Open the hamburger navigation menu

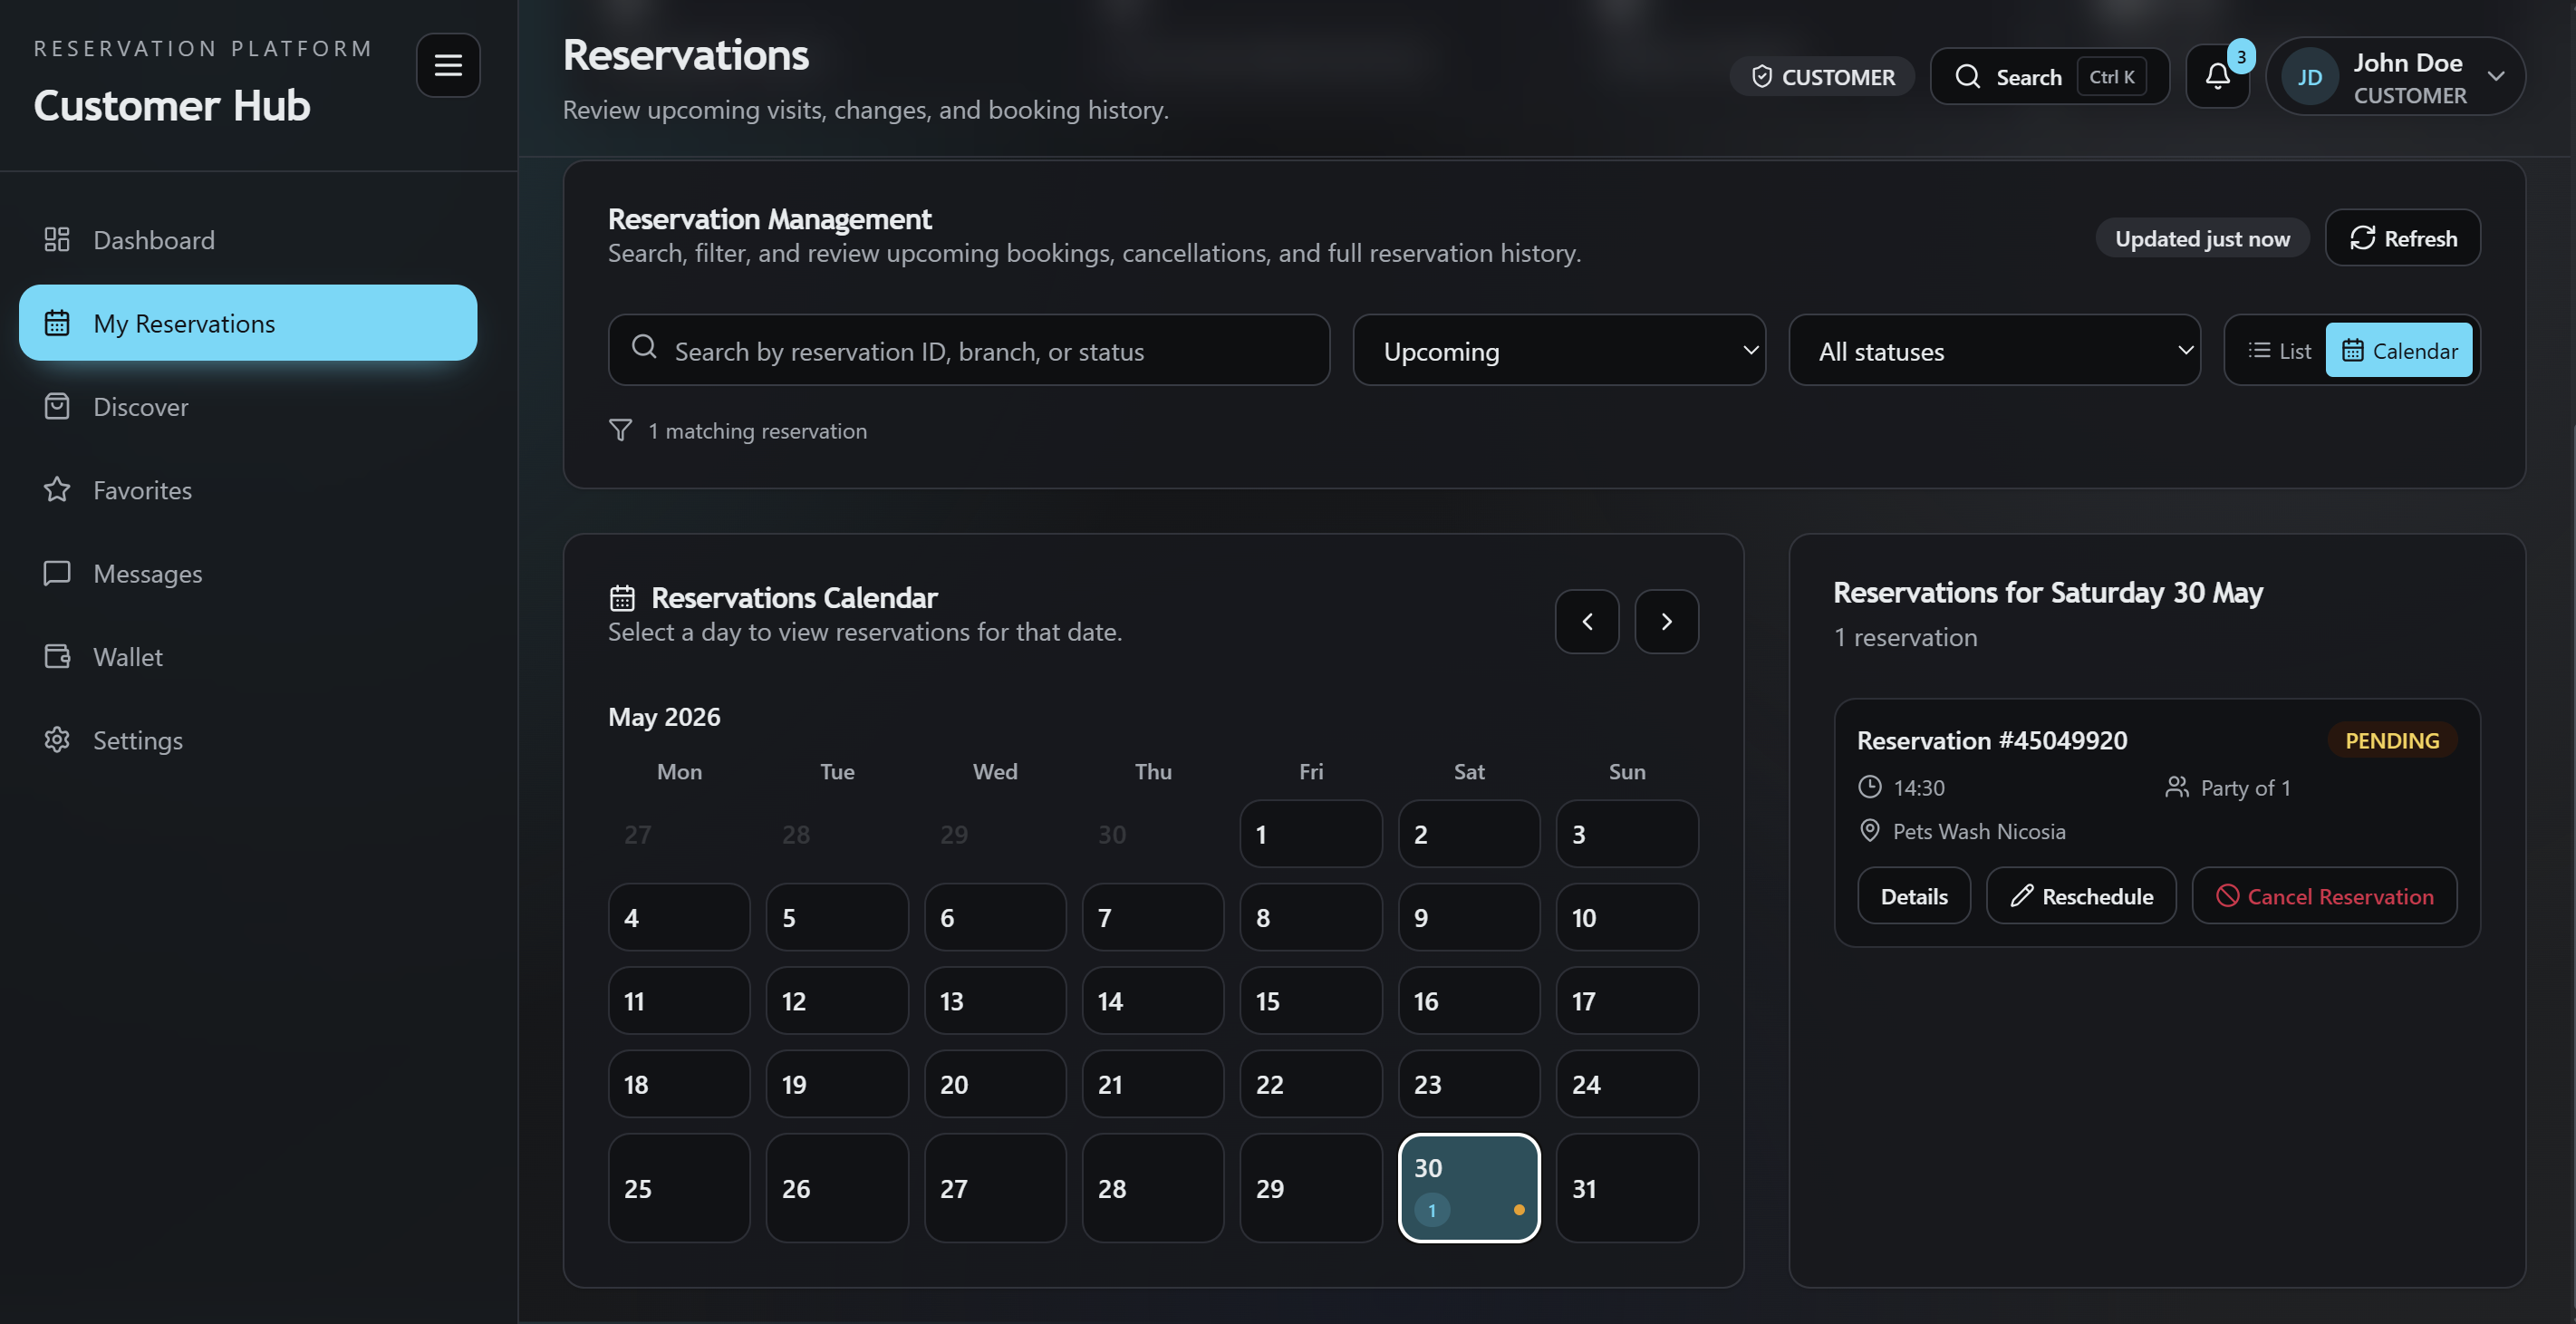click(x=447, y=64)
